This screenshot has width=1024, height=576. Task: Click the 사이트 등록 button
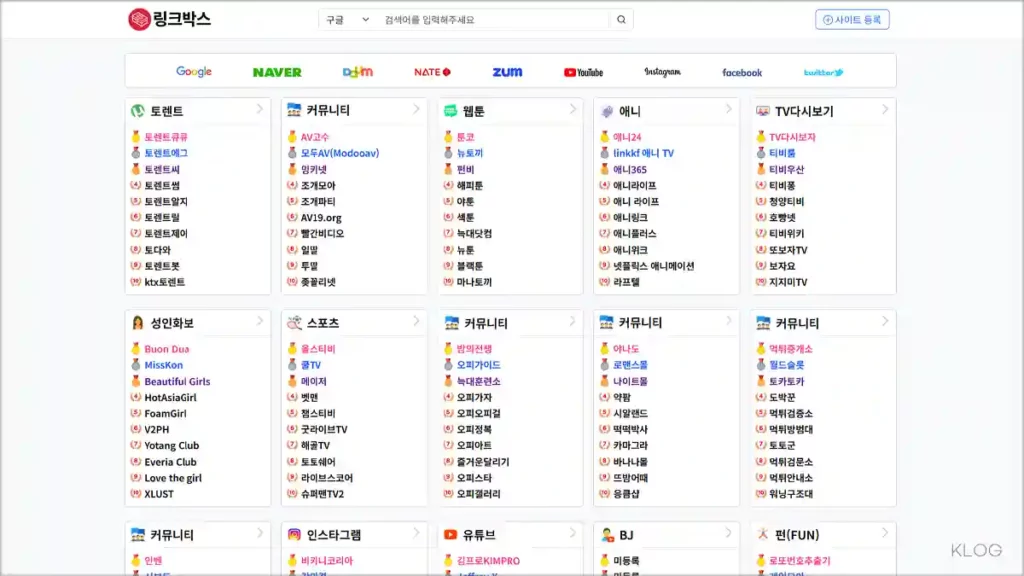click(852, 20)
